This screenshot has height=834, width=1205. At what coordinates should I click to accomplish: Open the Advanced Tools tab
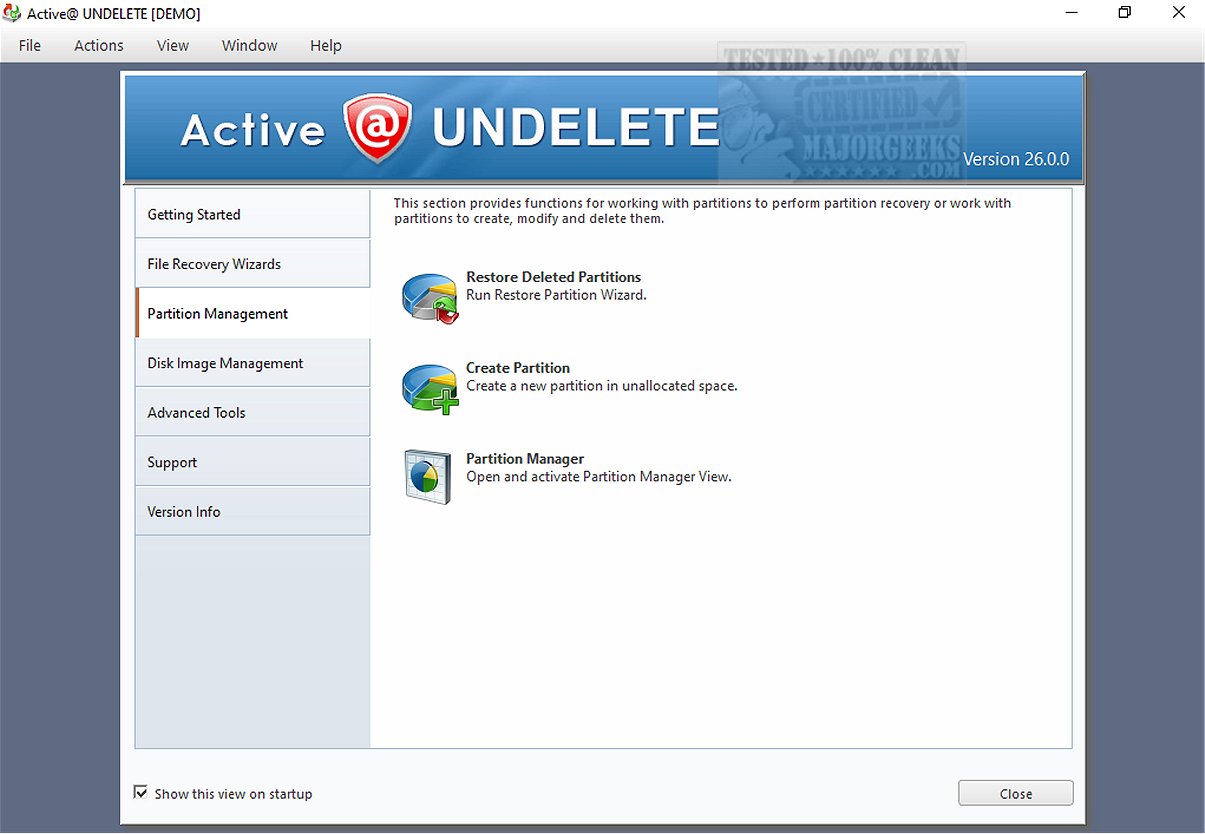click(x=253, y=413)
